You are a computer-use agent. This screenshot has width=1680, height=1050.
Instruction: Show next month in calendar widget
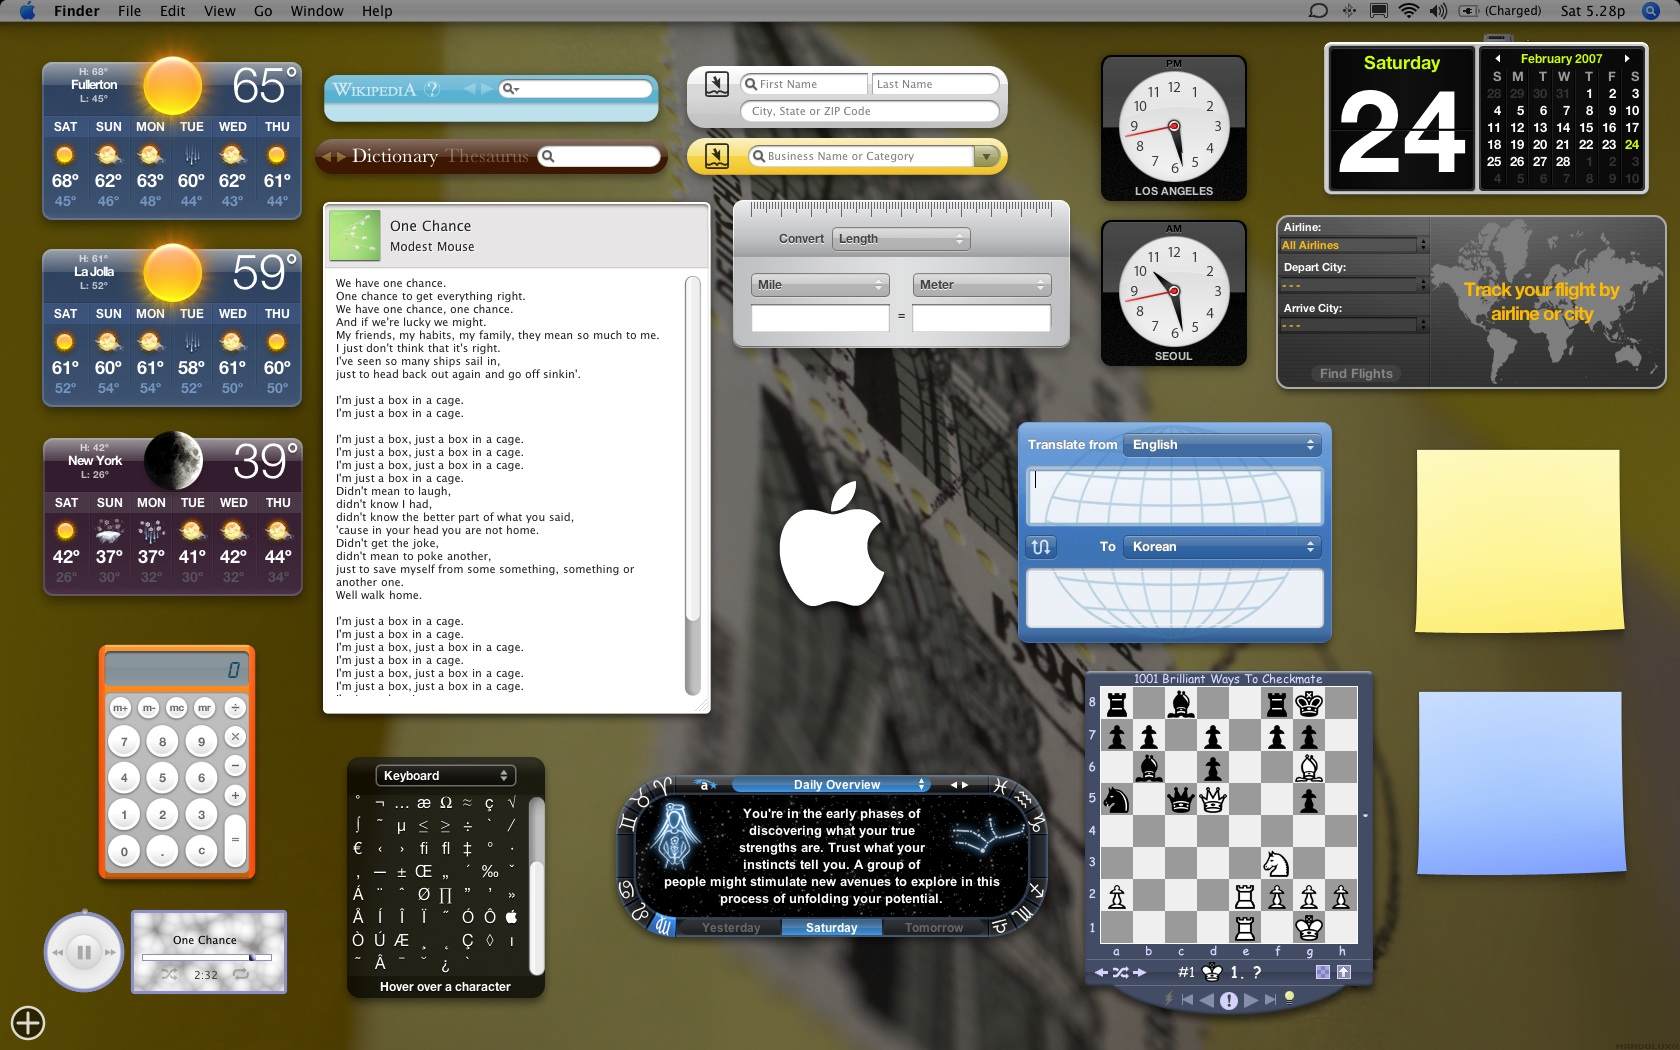1627,59
